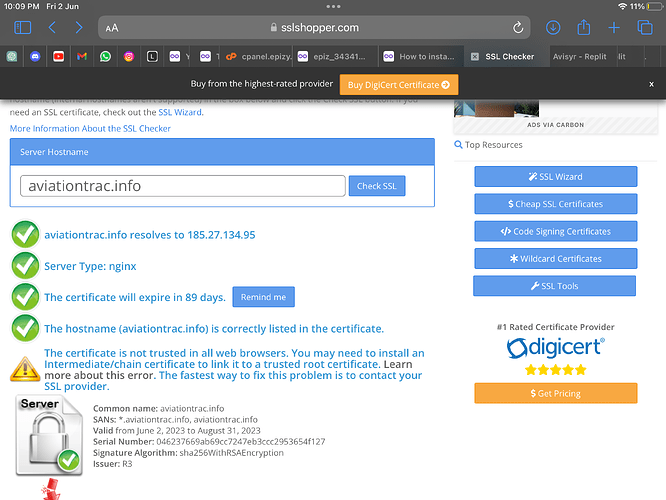
Task: Click the five-star DigiCert rating
Action: tap(556, 370)
